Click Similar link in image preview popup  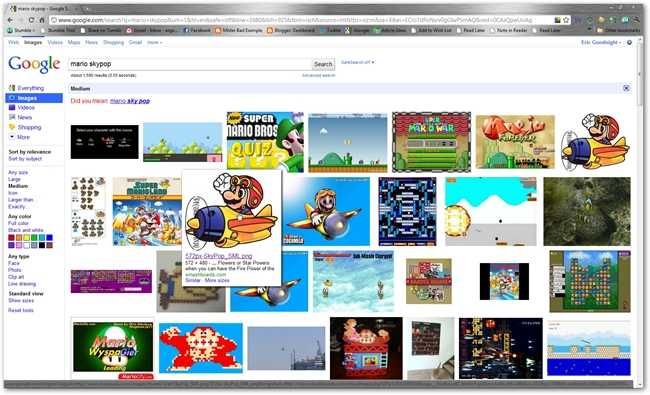tap(193, 280)
